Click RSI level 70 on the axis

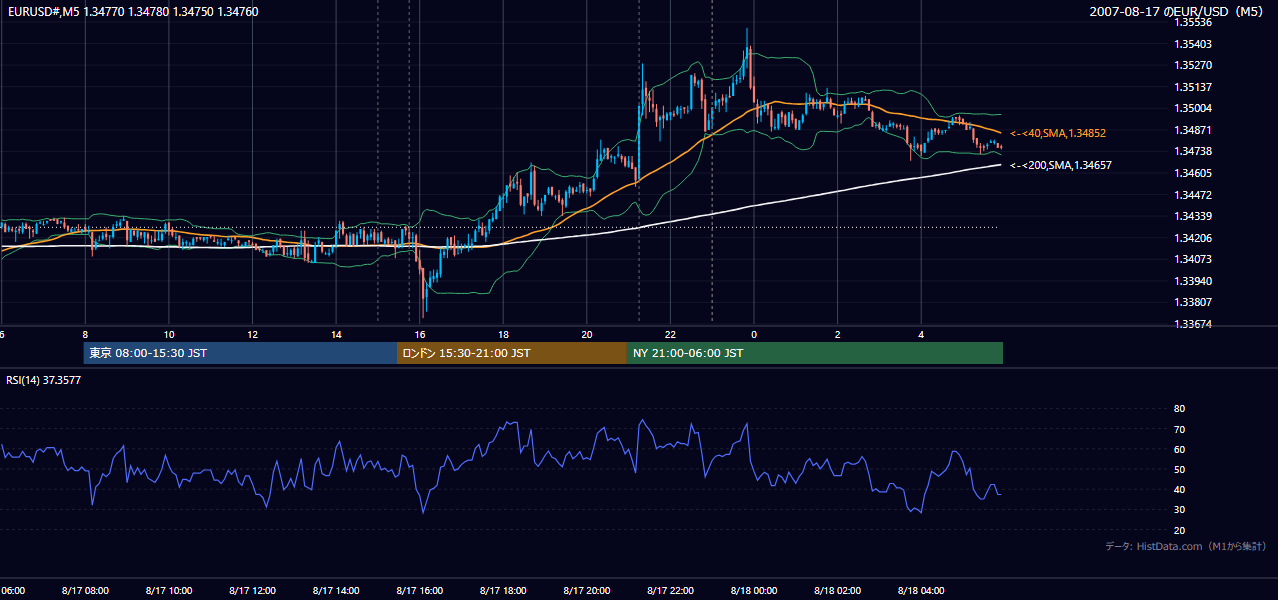coord(1179,429)
